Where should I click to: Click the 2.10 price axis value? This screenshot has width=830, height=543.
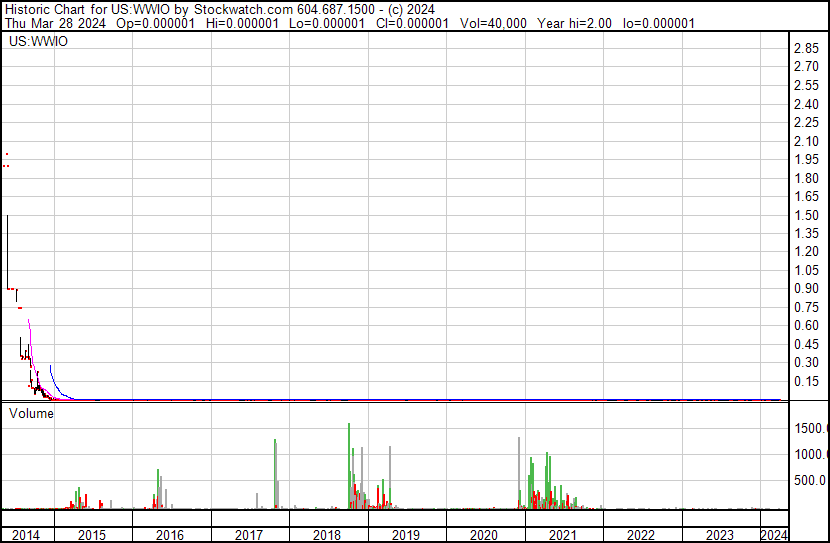(806, 141)
